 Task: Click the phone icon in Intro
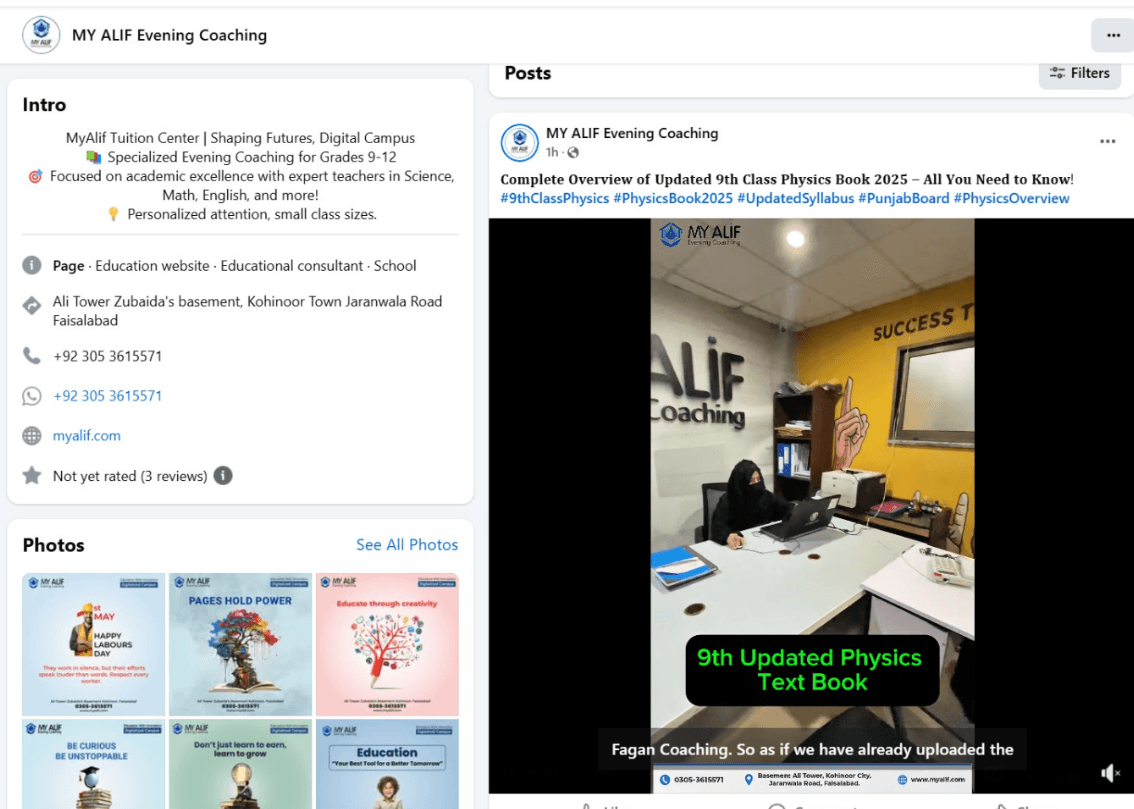(x=32, y=356)
